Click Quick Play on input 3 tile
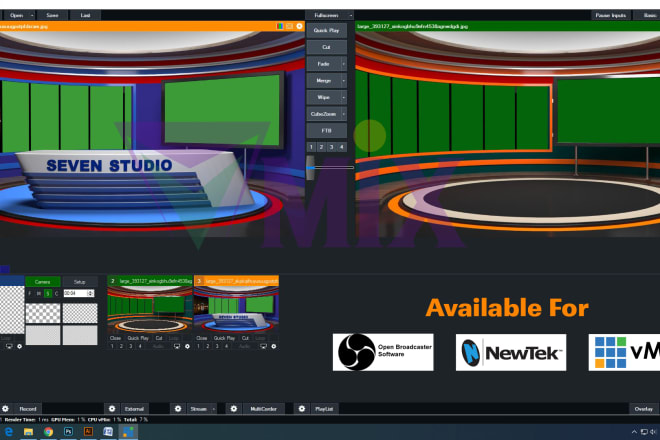Screen dimensions: 660x440 point(224,338)
